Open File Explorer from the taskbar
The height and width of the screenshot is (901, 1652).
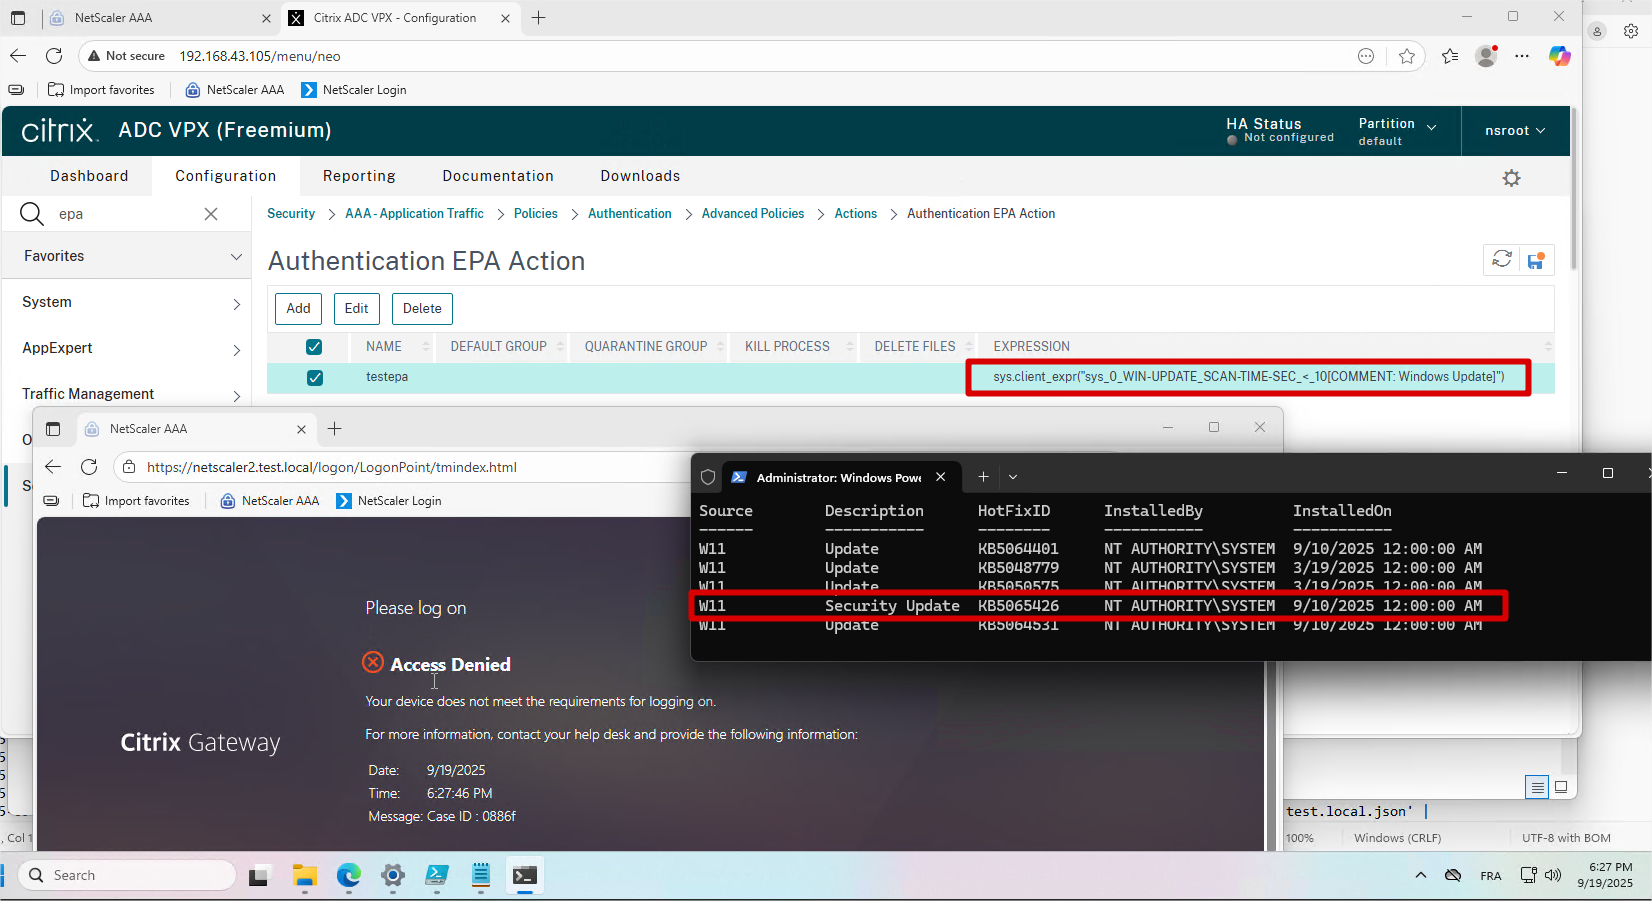304,876
